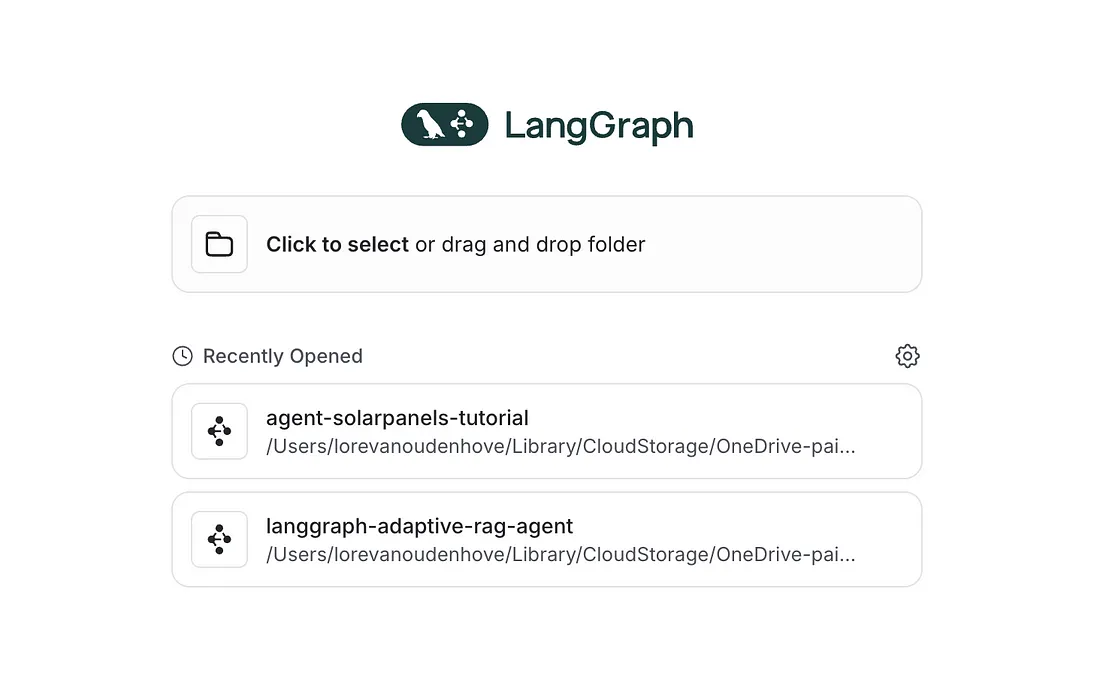1100x679 pixels.
Task: Open the langgraph-adaptive-rag-agent project
Action: pos(546,539)
